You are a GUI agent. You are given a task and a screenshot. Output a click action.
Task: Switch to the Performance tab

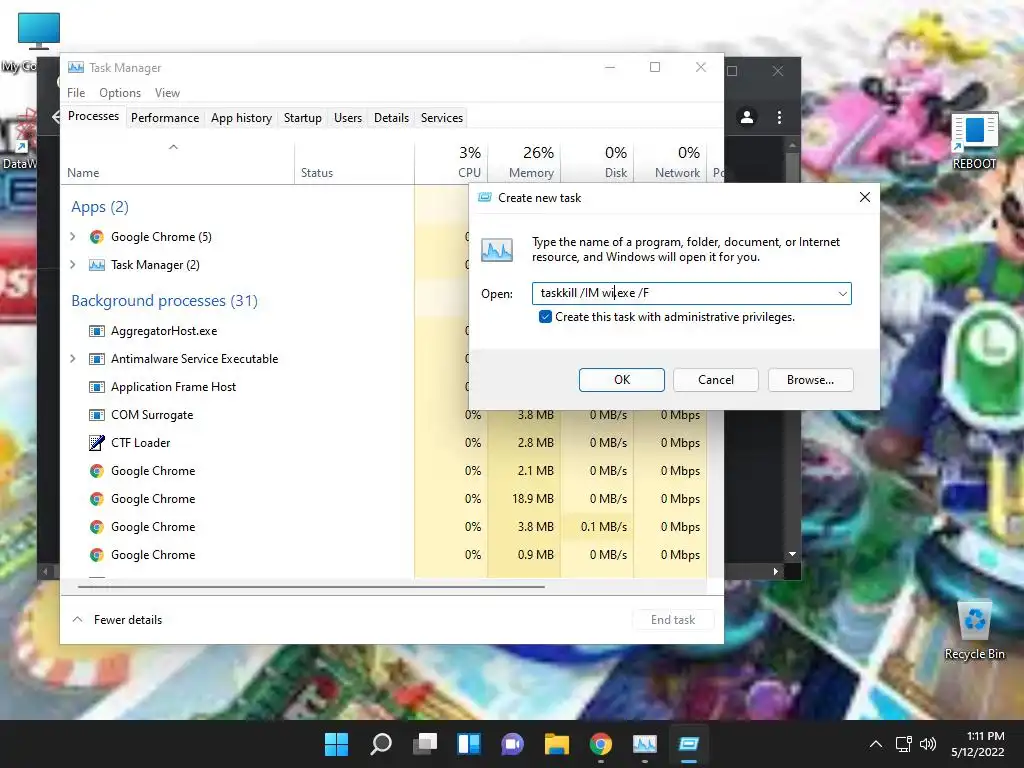point(165,118)
